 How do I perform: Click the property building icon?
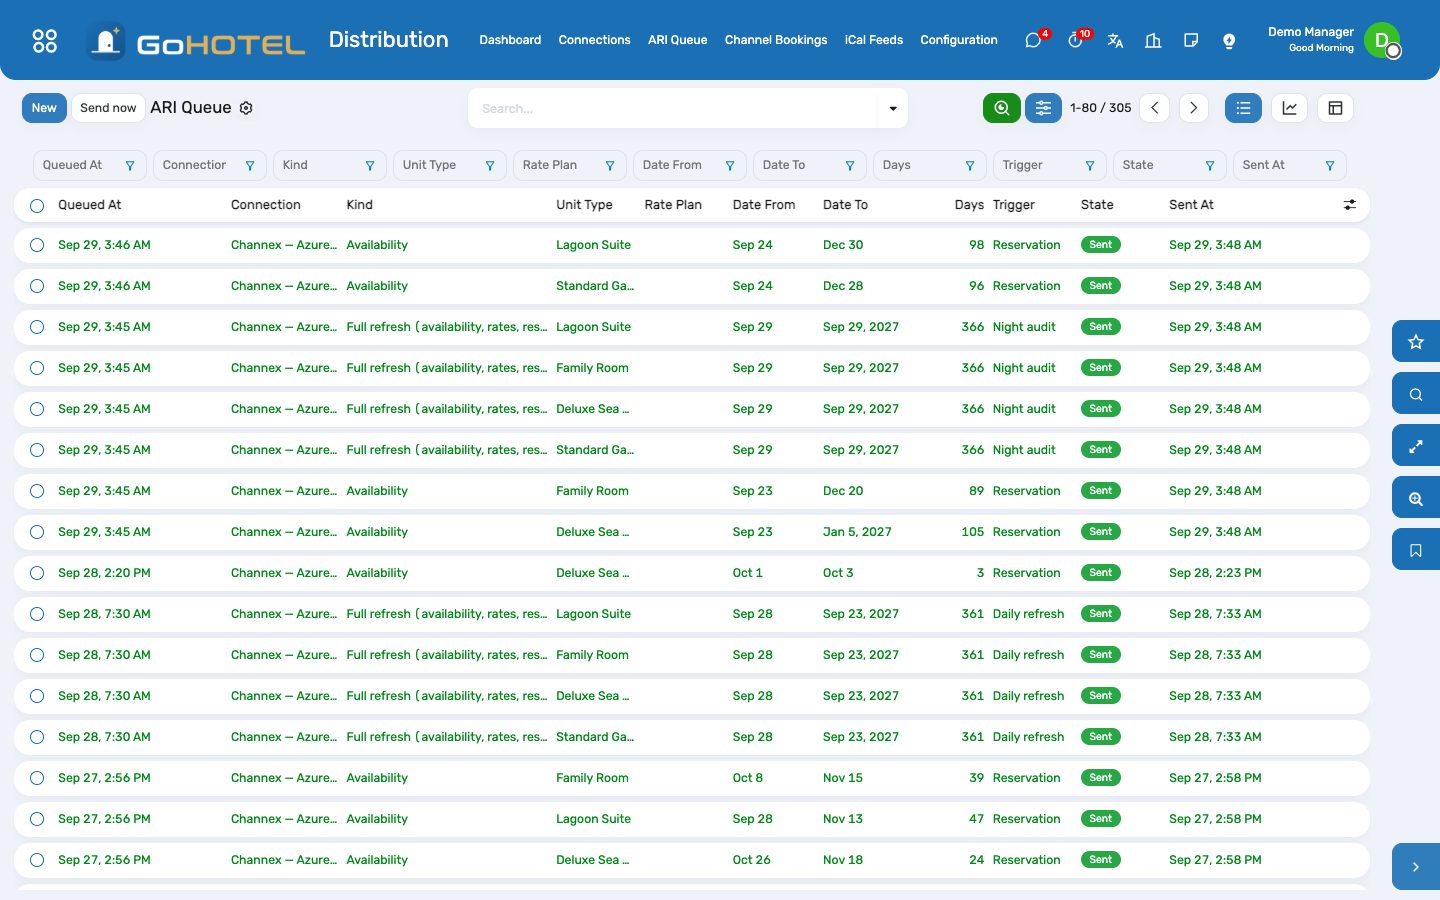[1153, 40]
